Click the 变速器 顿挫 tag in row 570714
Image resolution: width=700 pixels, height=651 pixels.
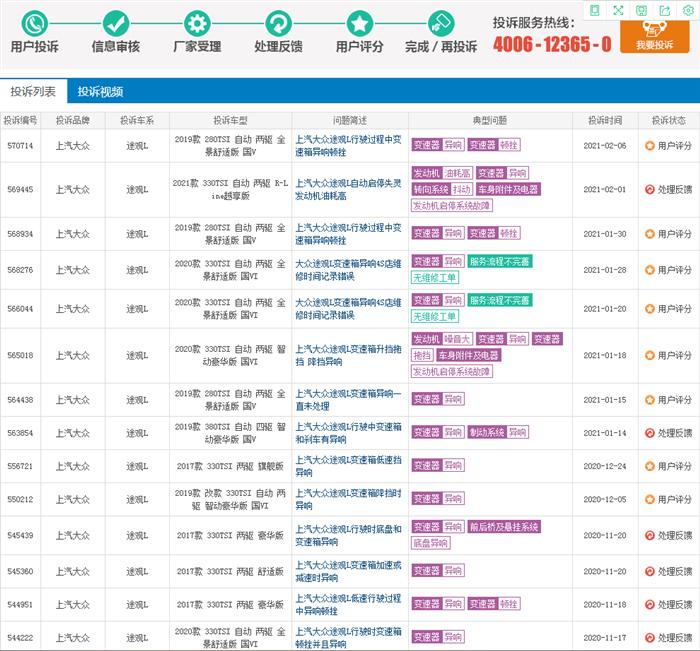(x=494, y=145)
